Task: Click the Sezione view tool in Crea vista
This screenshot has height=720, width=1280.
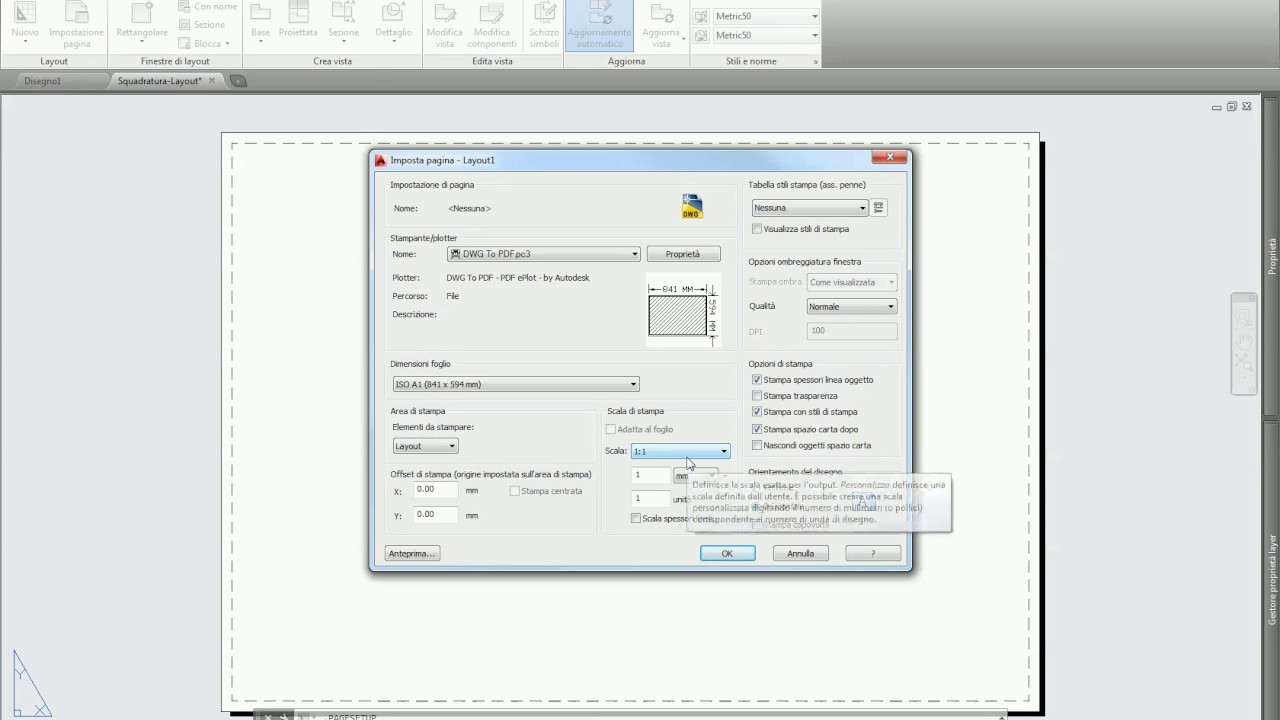Action: (x=343, y=24)
